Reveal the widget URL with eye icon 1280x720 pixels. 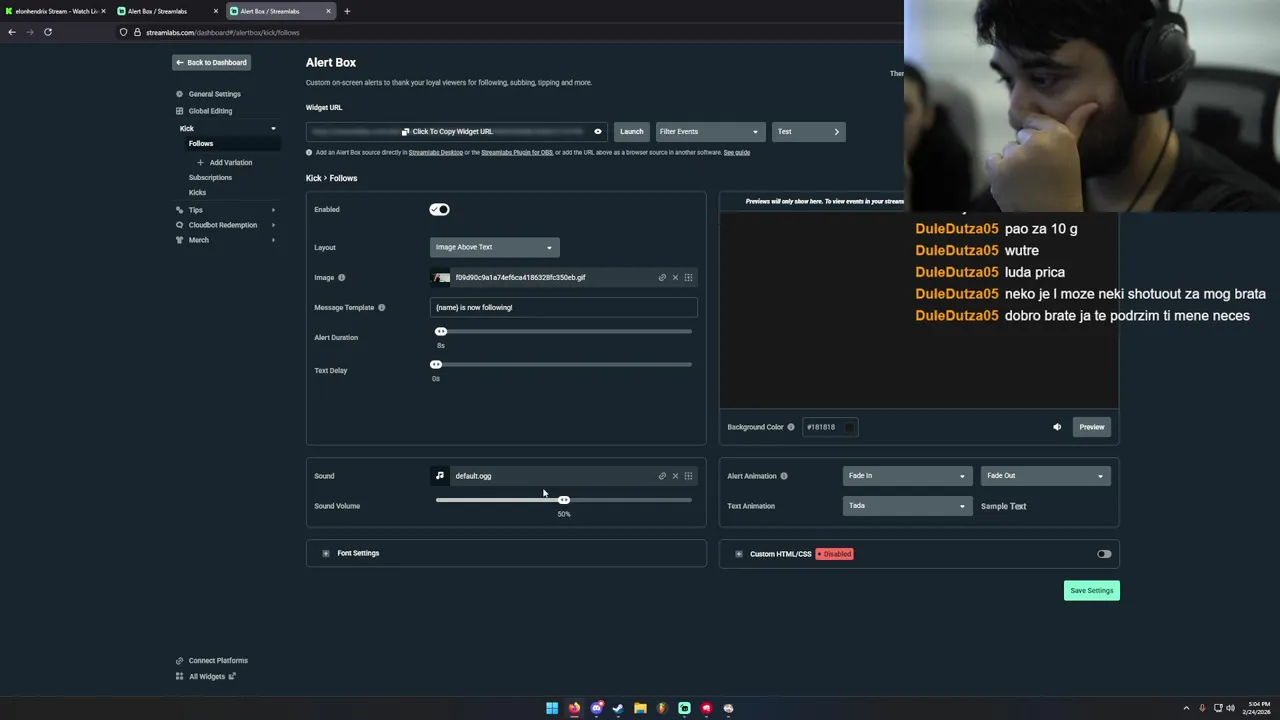(x=598, y=131)
